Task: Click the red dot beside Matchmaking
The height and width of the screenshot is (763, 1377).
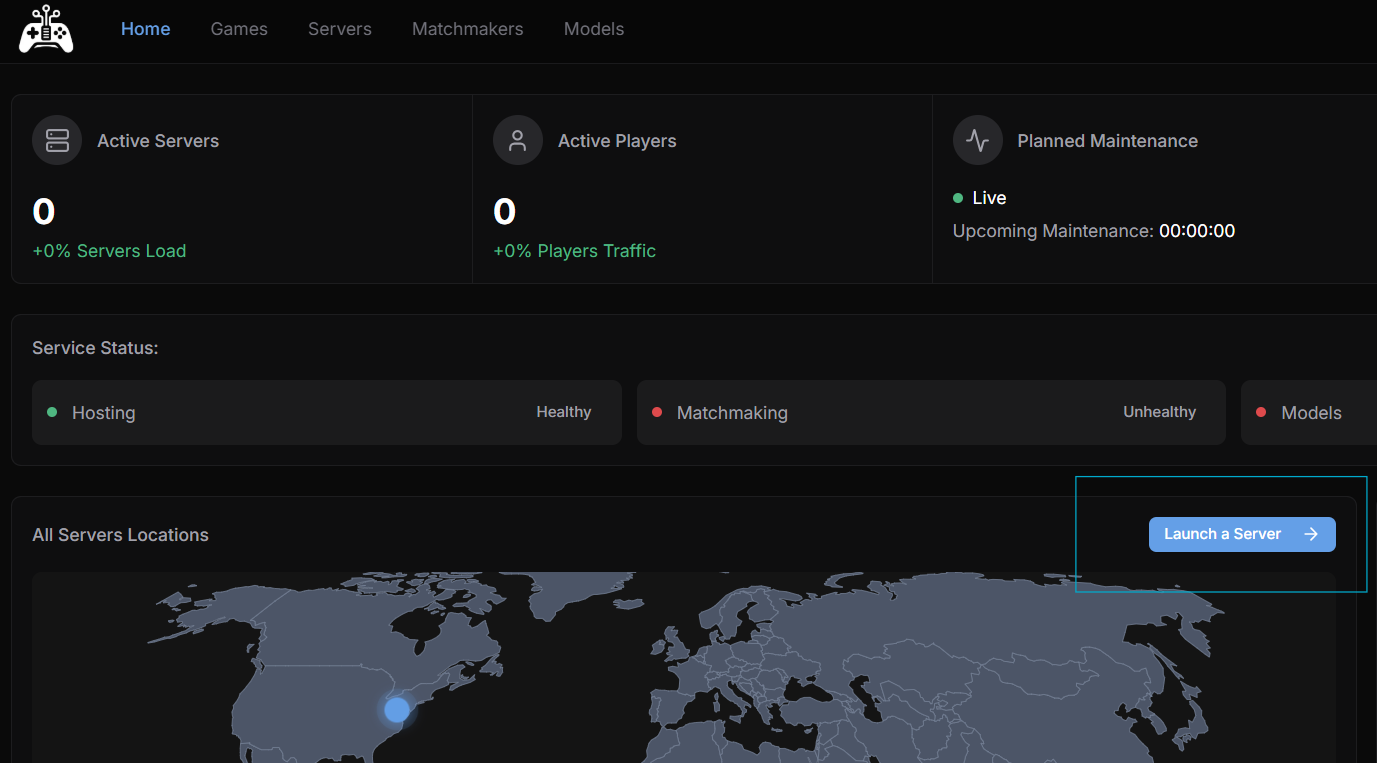Action: click(x=657, y=412)
